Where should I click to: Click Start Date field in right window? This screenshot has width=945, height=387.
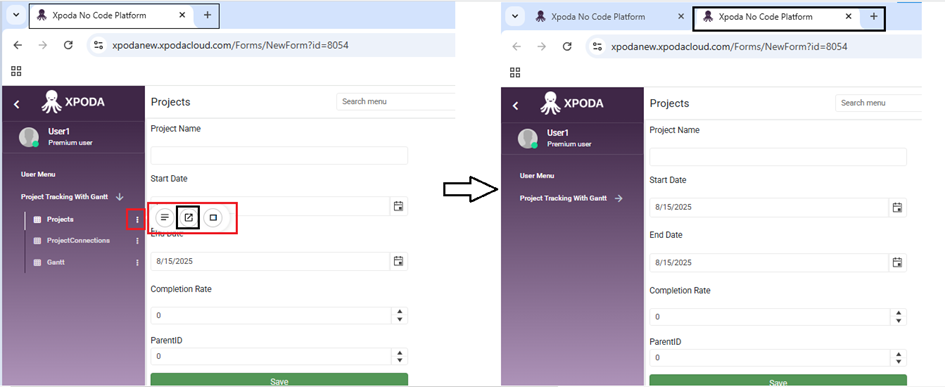[769, 207]
